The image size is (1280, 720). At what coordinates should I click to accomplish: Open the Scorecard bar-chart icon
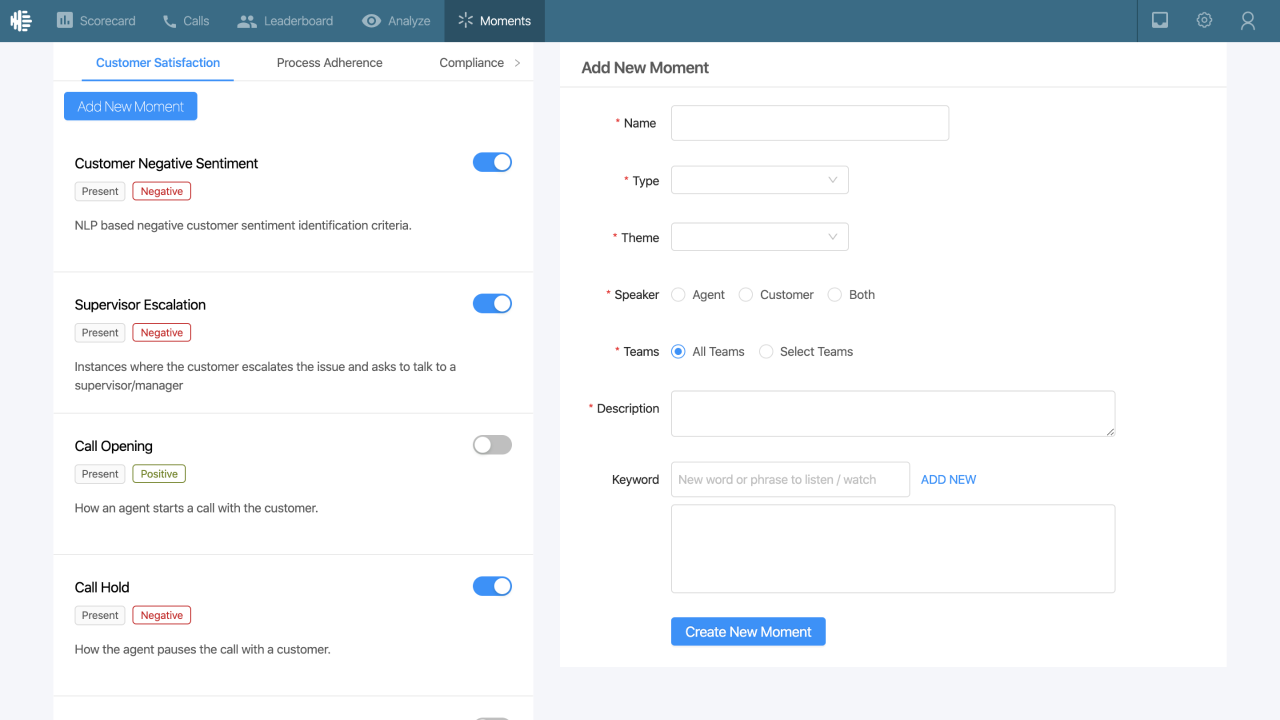[65, 20]
